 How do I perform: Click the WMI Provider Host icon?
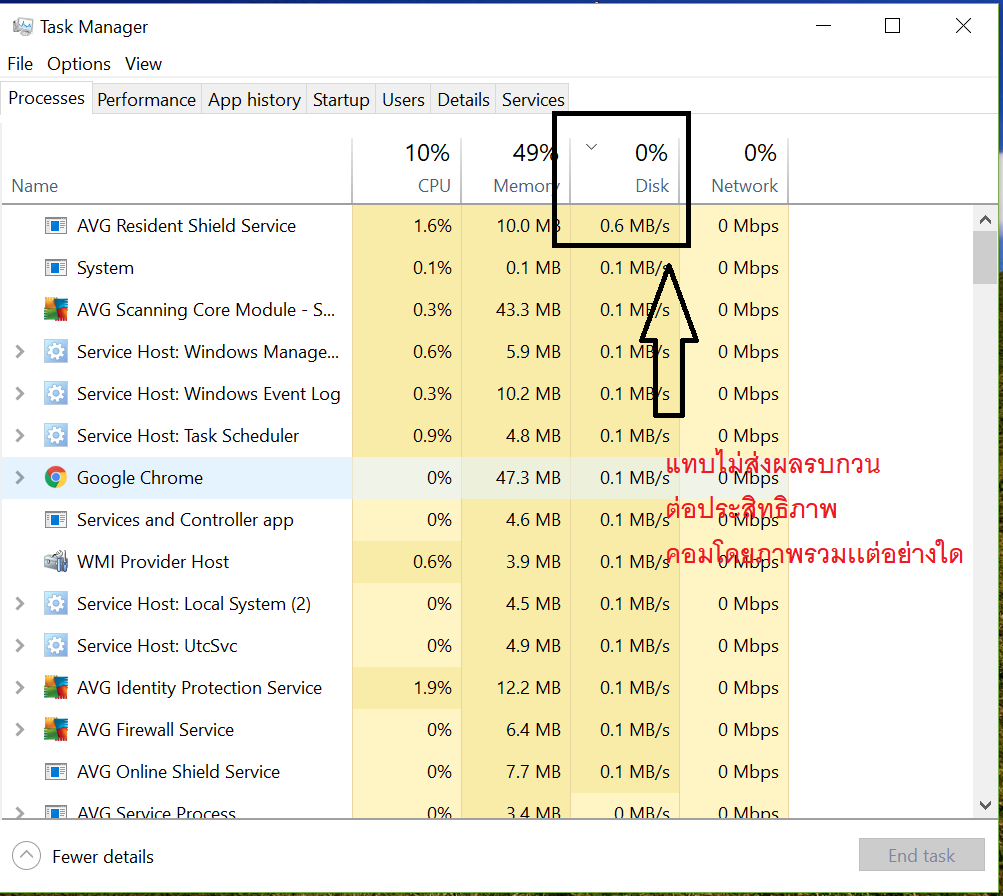[56, 562]
